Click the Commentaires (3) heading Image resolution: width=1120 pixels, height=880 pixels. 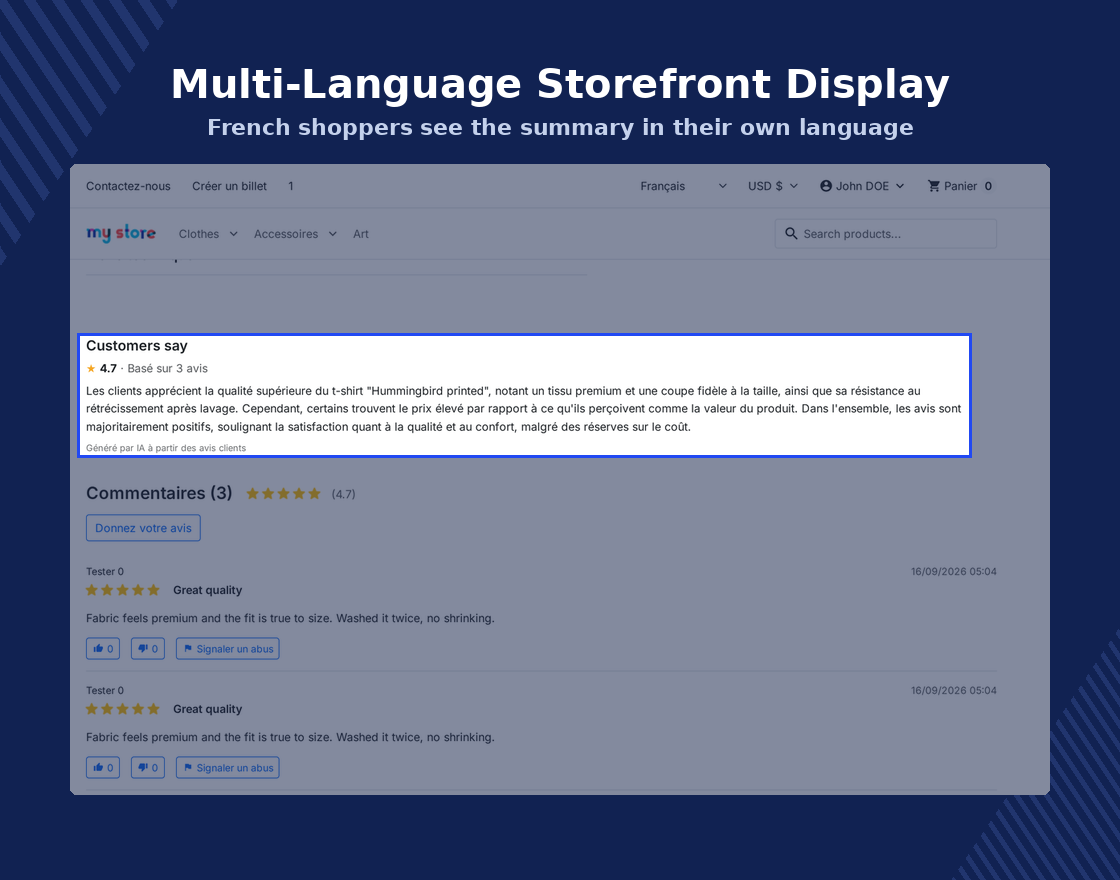[159, 493]
